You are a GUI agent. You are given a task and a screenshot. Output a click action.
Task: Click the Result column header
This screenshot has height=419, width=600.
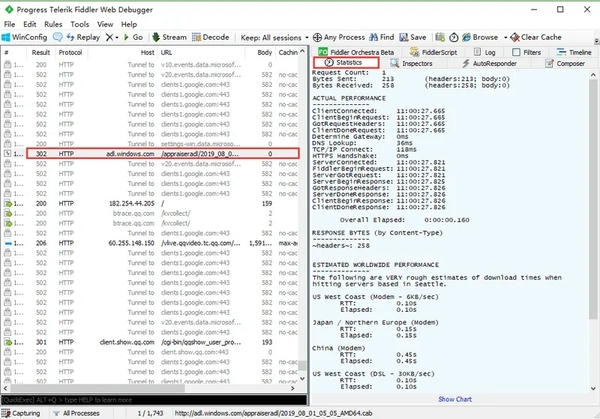[x=41, y=52]
